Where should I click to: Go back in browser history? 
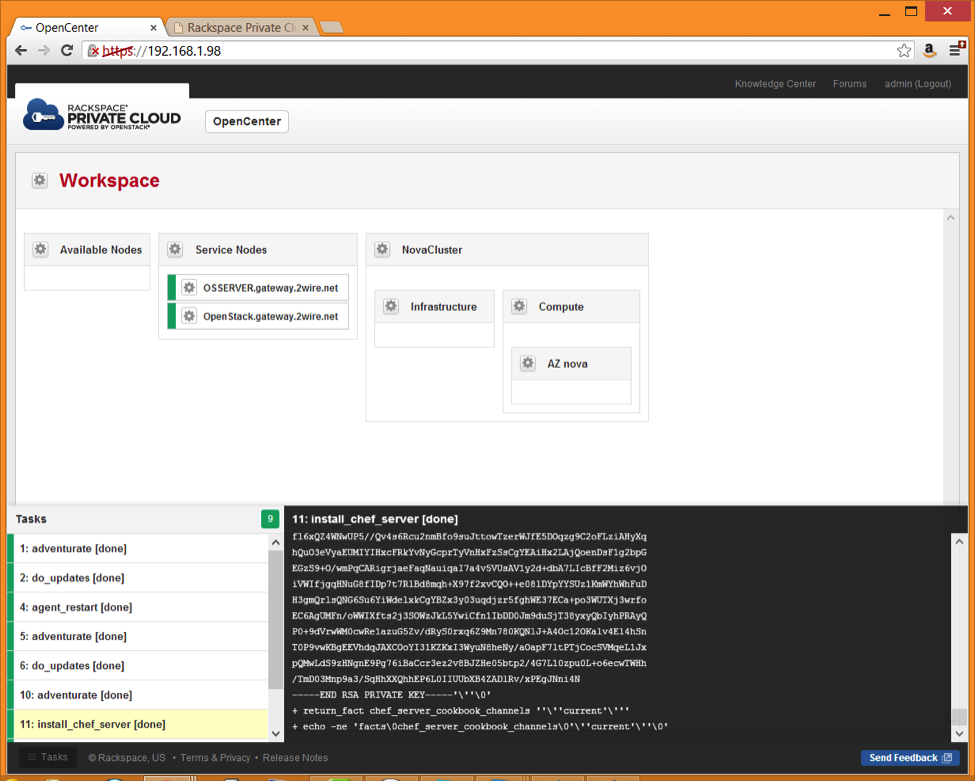click(x=21, y=50)
